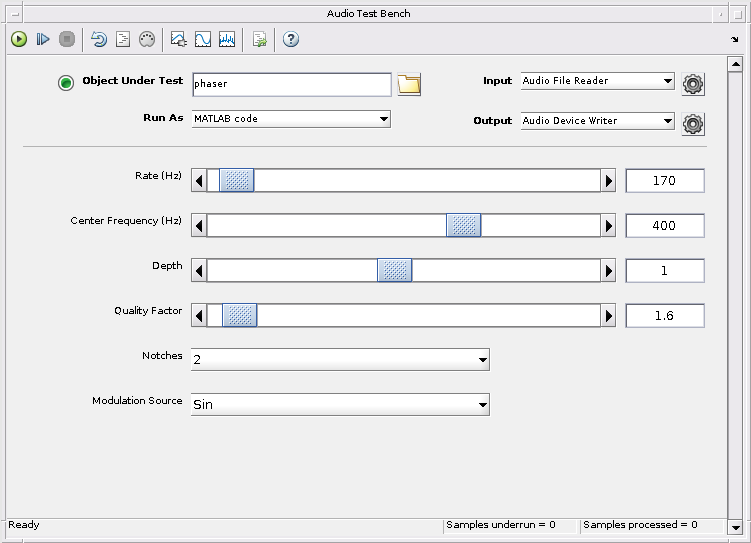Click the Modulation Source label
The image size is (751, 543).
137,401
